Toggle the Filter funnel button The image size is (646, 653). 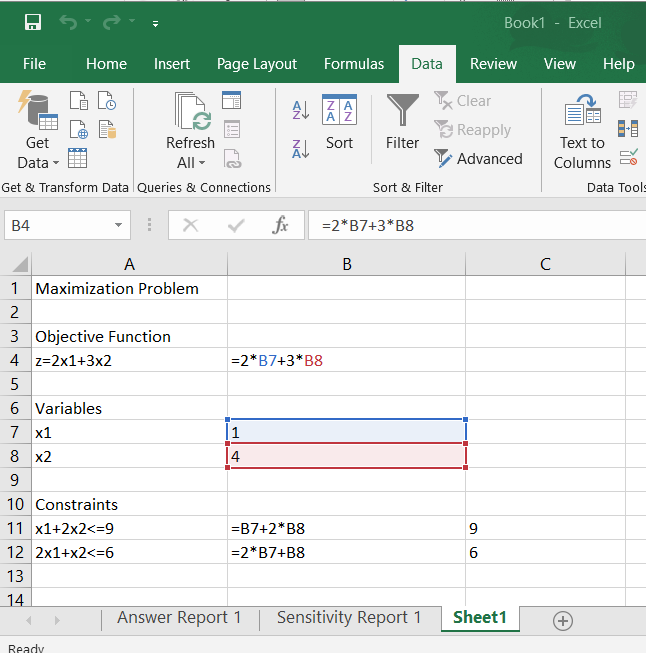pyautogui.click(x=403, y=124)
